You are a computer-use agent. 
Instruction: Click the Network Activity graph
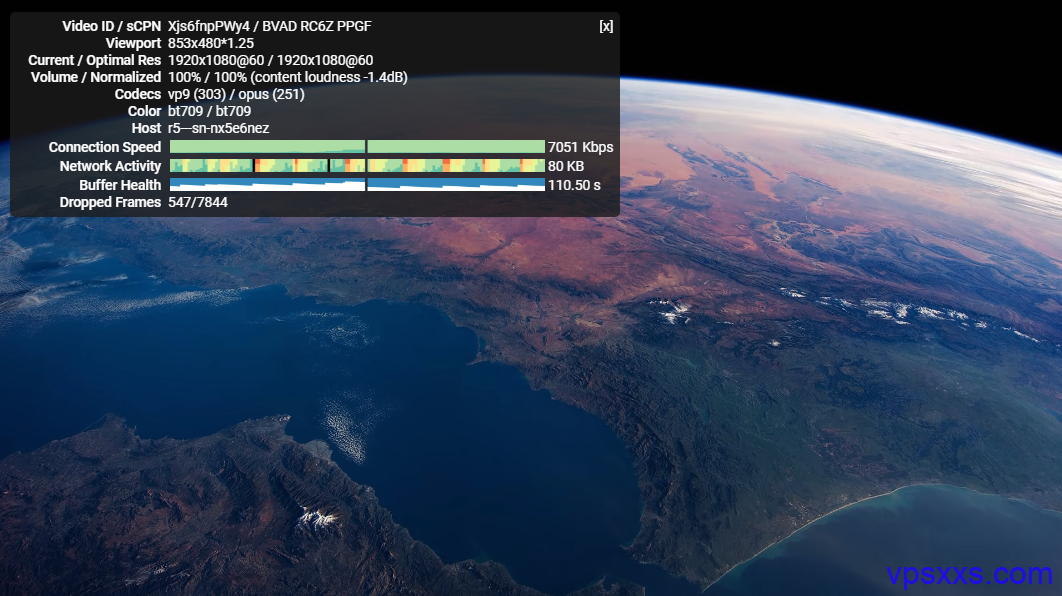pos(357,166)
